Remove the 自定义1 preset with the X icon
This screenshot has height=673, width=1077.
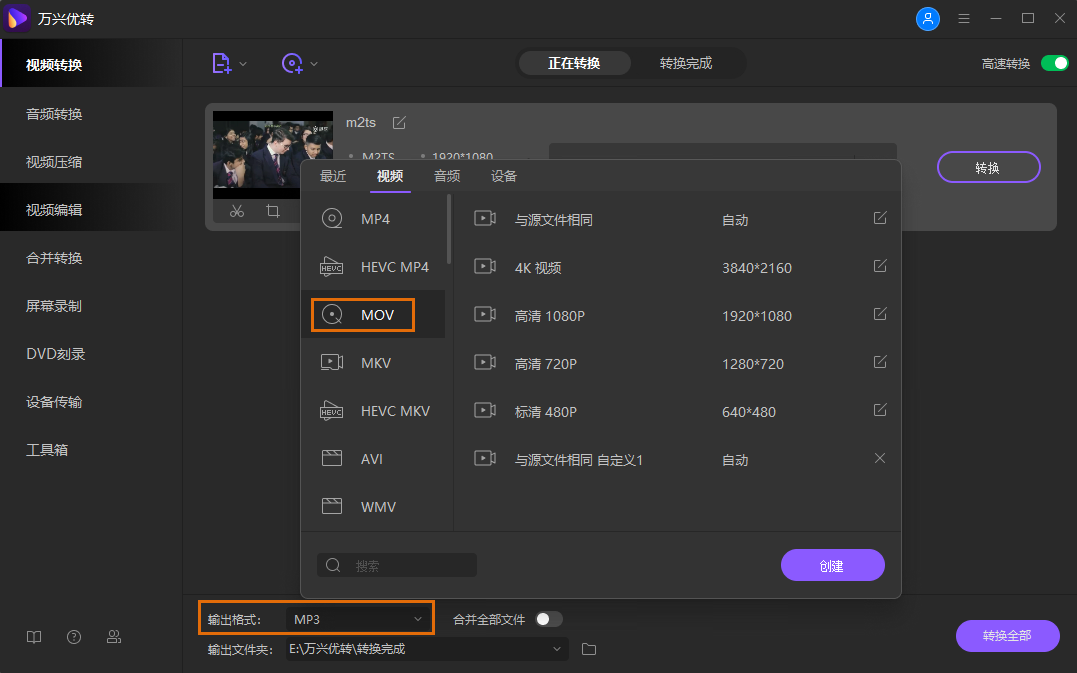879,458
